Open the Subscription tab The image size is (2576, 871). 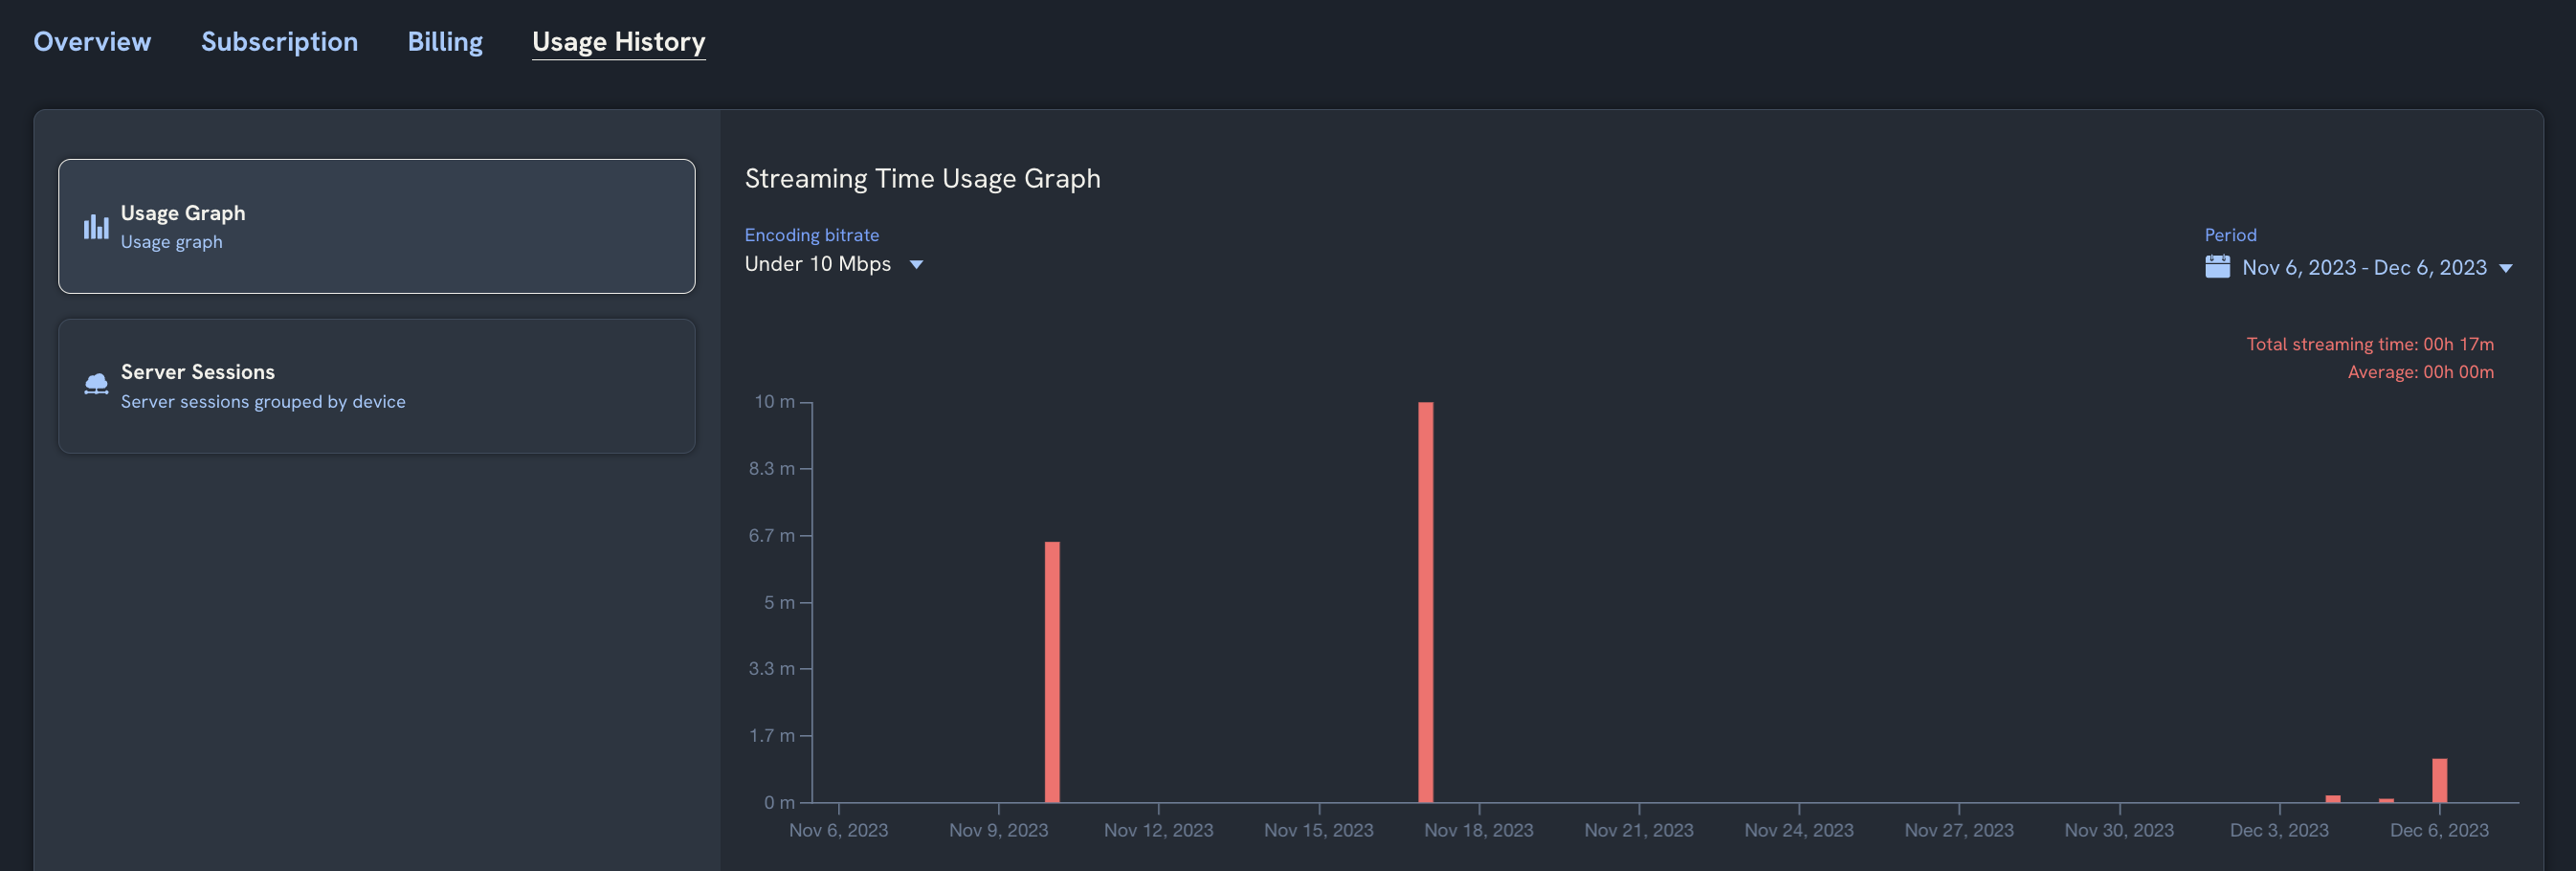coord(280,41)
